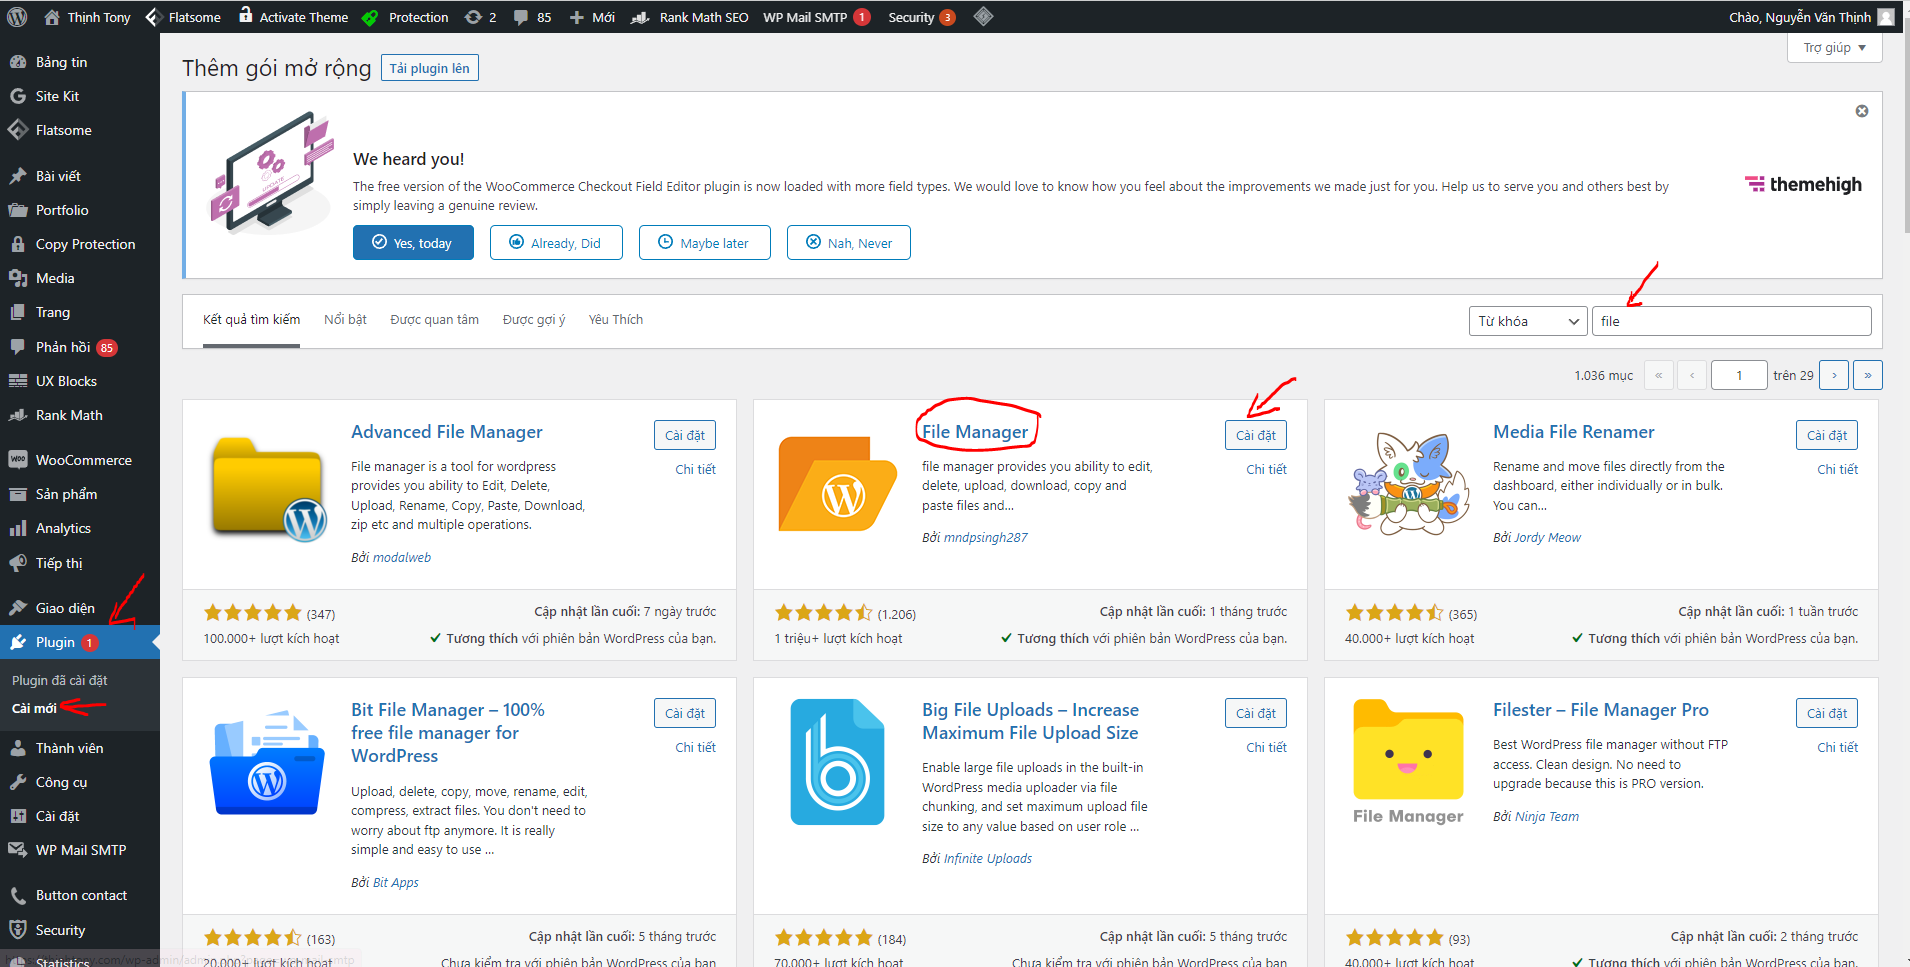Open Analytics in the sidebar

click(x=61, y=528)
